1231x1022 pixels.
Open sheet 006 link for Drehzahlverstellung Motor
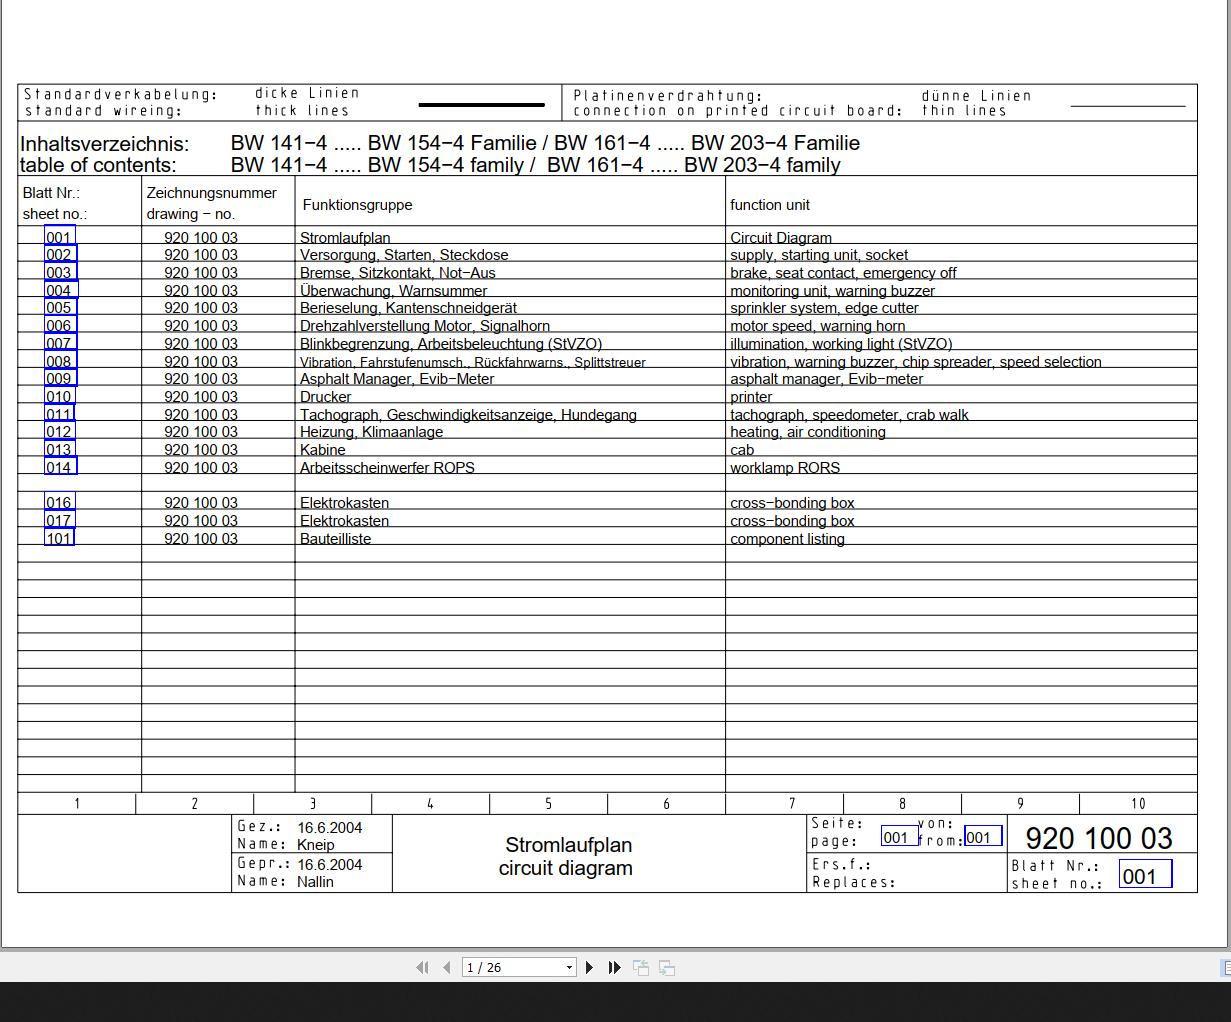(x=59, y=326)
